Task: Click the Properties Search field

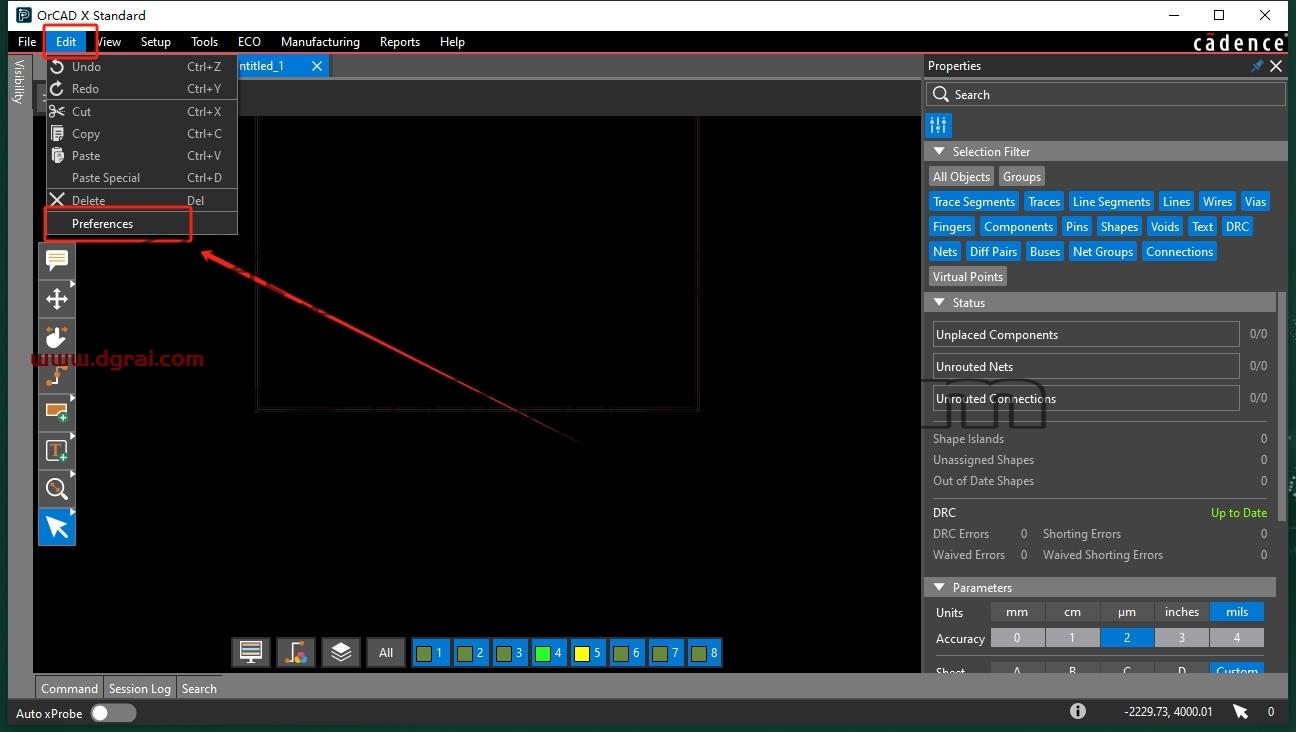Action: pos(1106,94)
